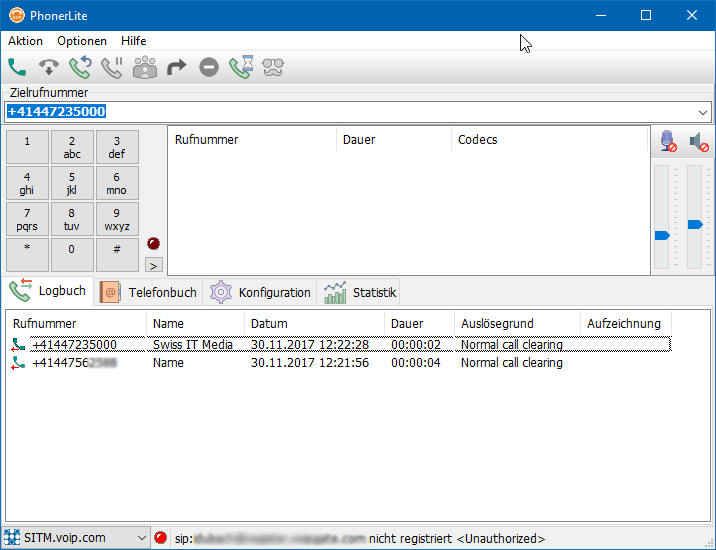The width and height of the screenshot is (716, 550).
Task: Sort log by Name column header
Action: coord(195,324)
